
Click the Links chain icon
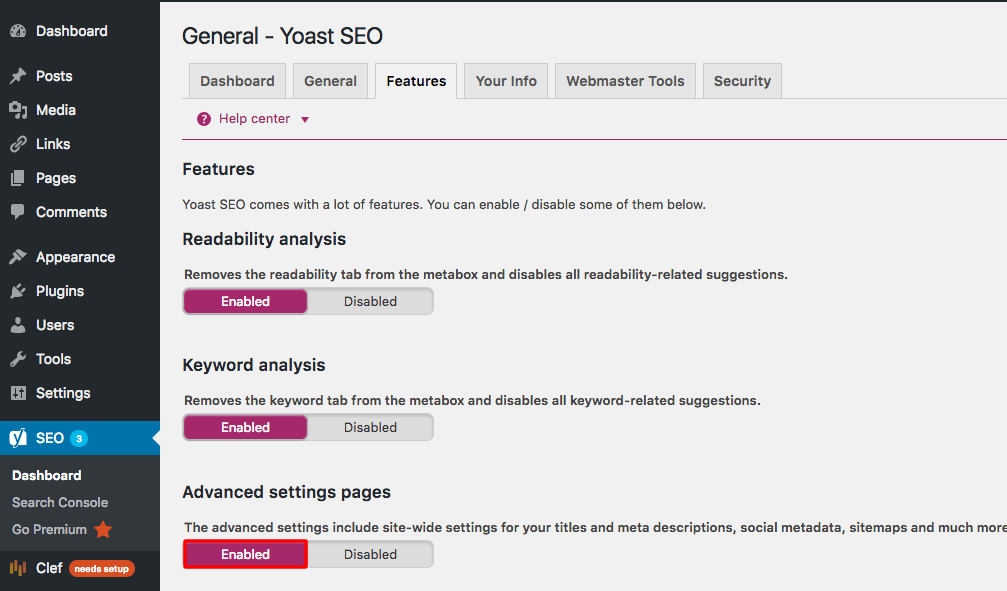click(x=18, y=144)
